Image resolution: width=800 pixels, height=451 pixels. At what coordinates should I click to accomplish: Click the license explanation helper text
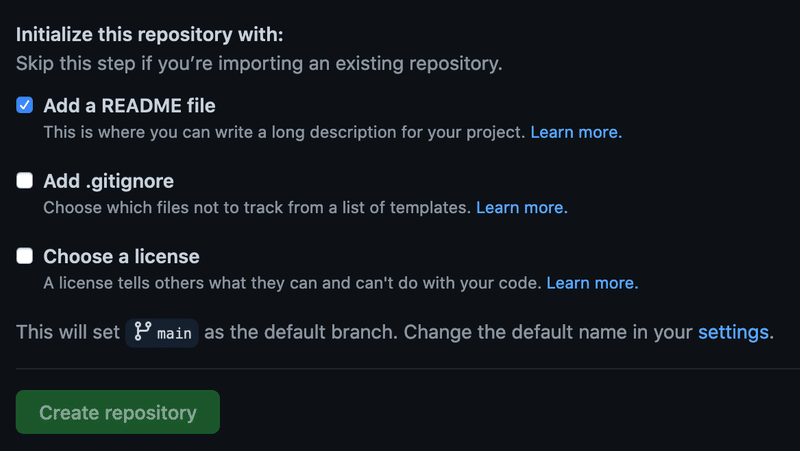[x=292, y=283]
